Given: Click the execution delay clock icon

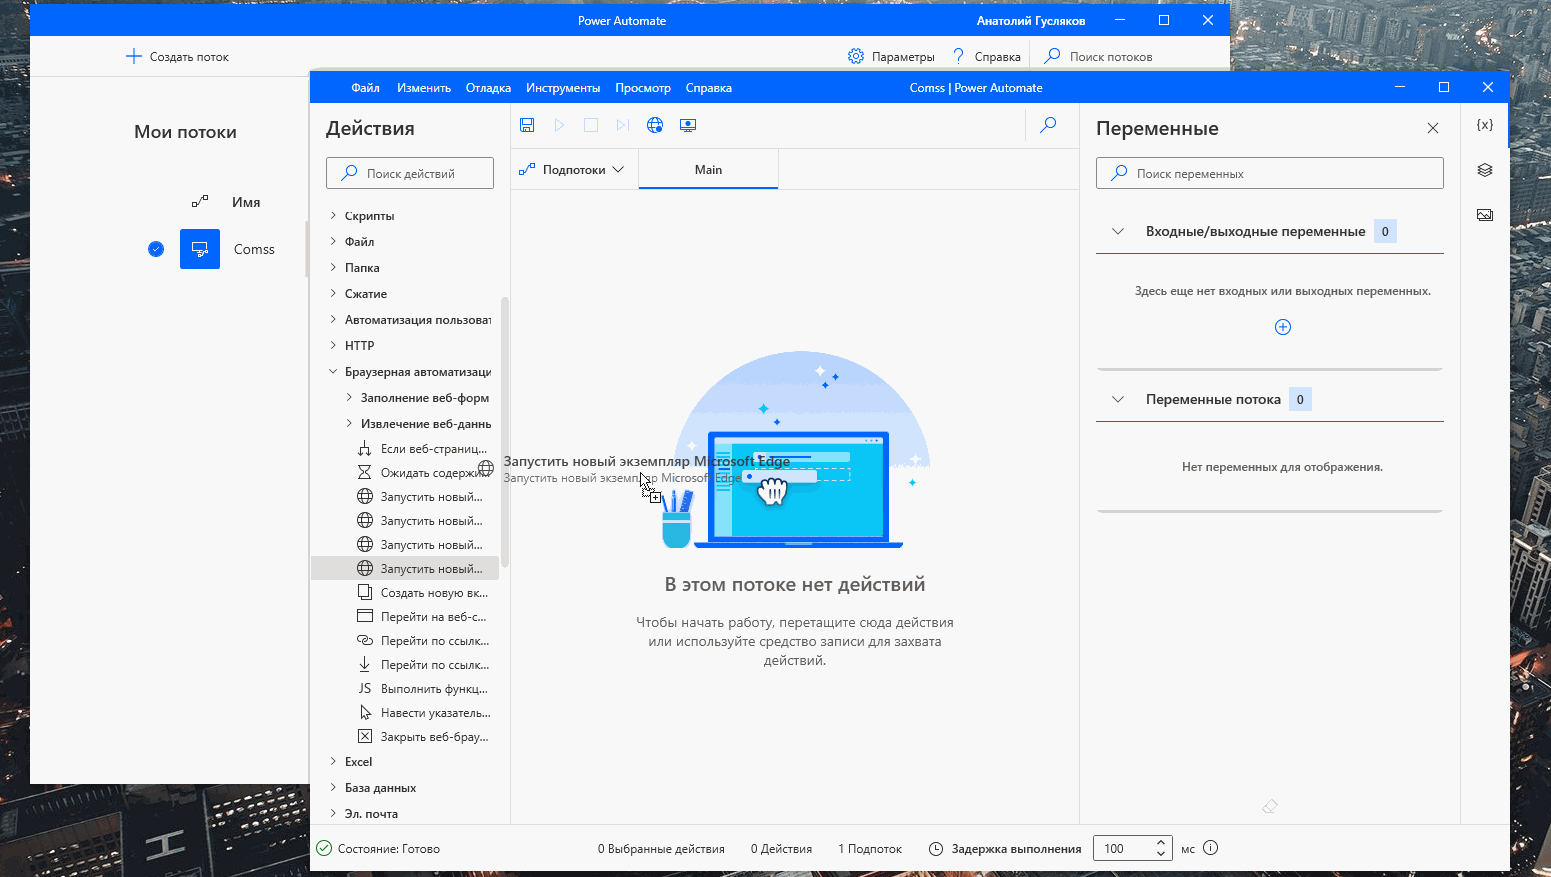Looking at the screenshot, I should (x=936, y=848).
